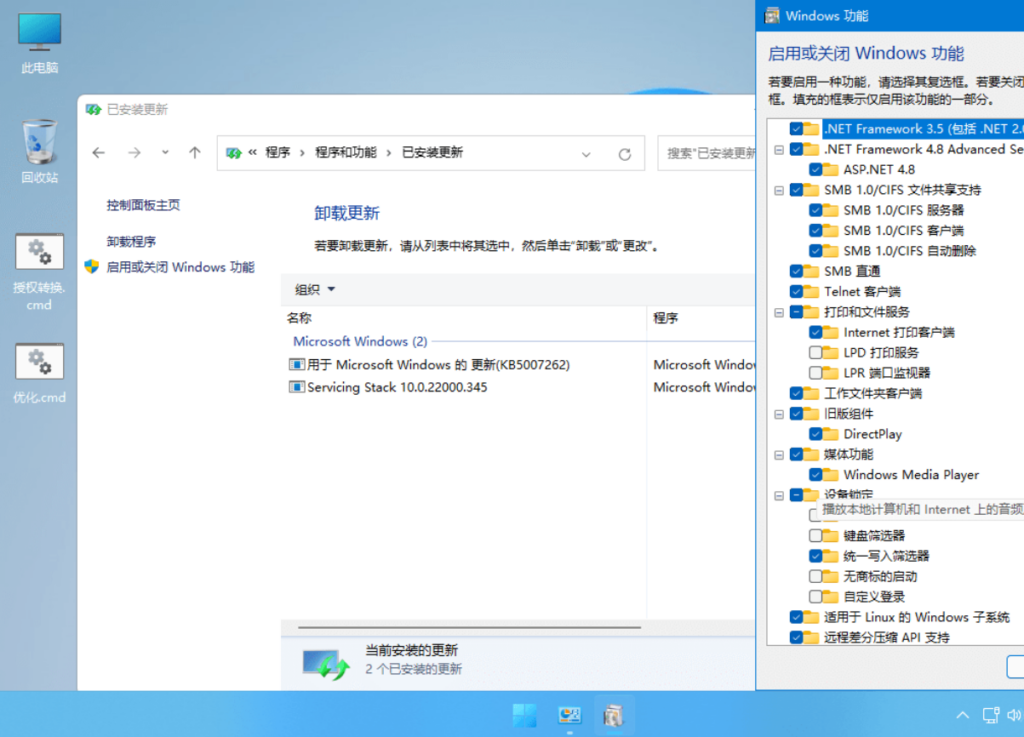Uncheck ASP.NET 4.8 checkbox
Image resolution: width=1024 pixels, height=737 pixels.
point(816,170)
